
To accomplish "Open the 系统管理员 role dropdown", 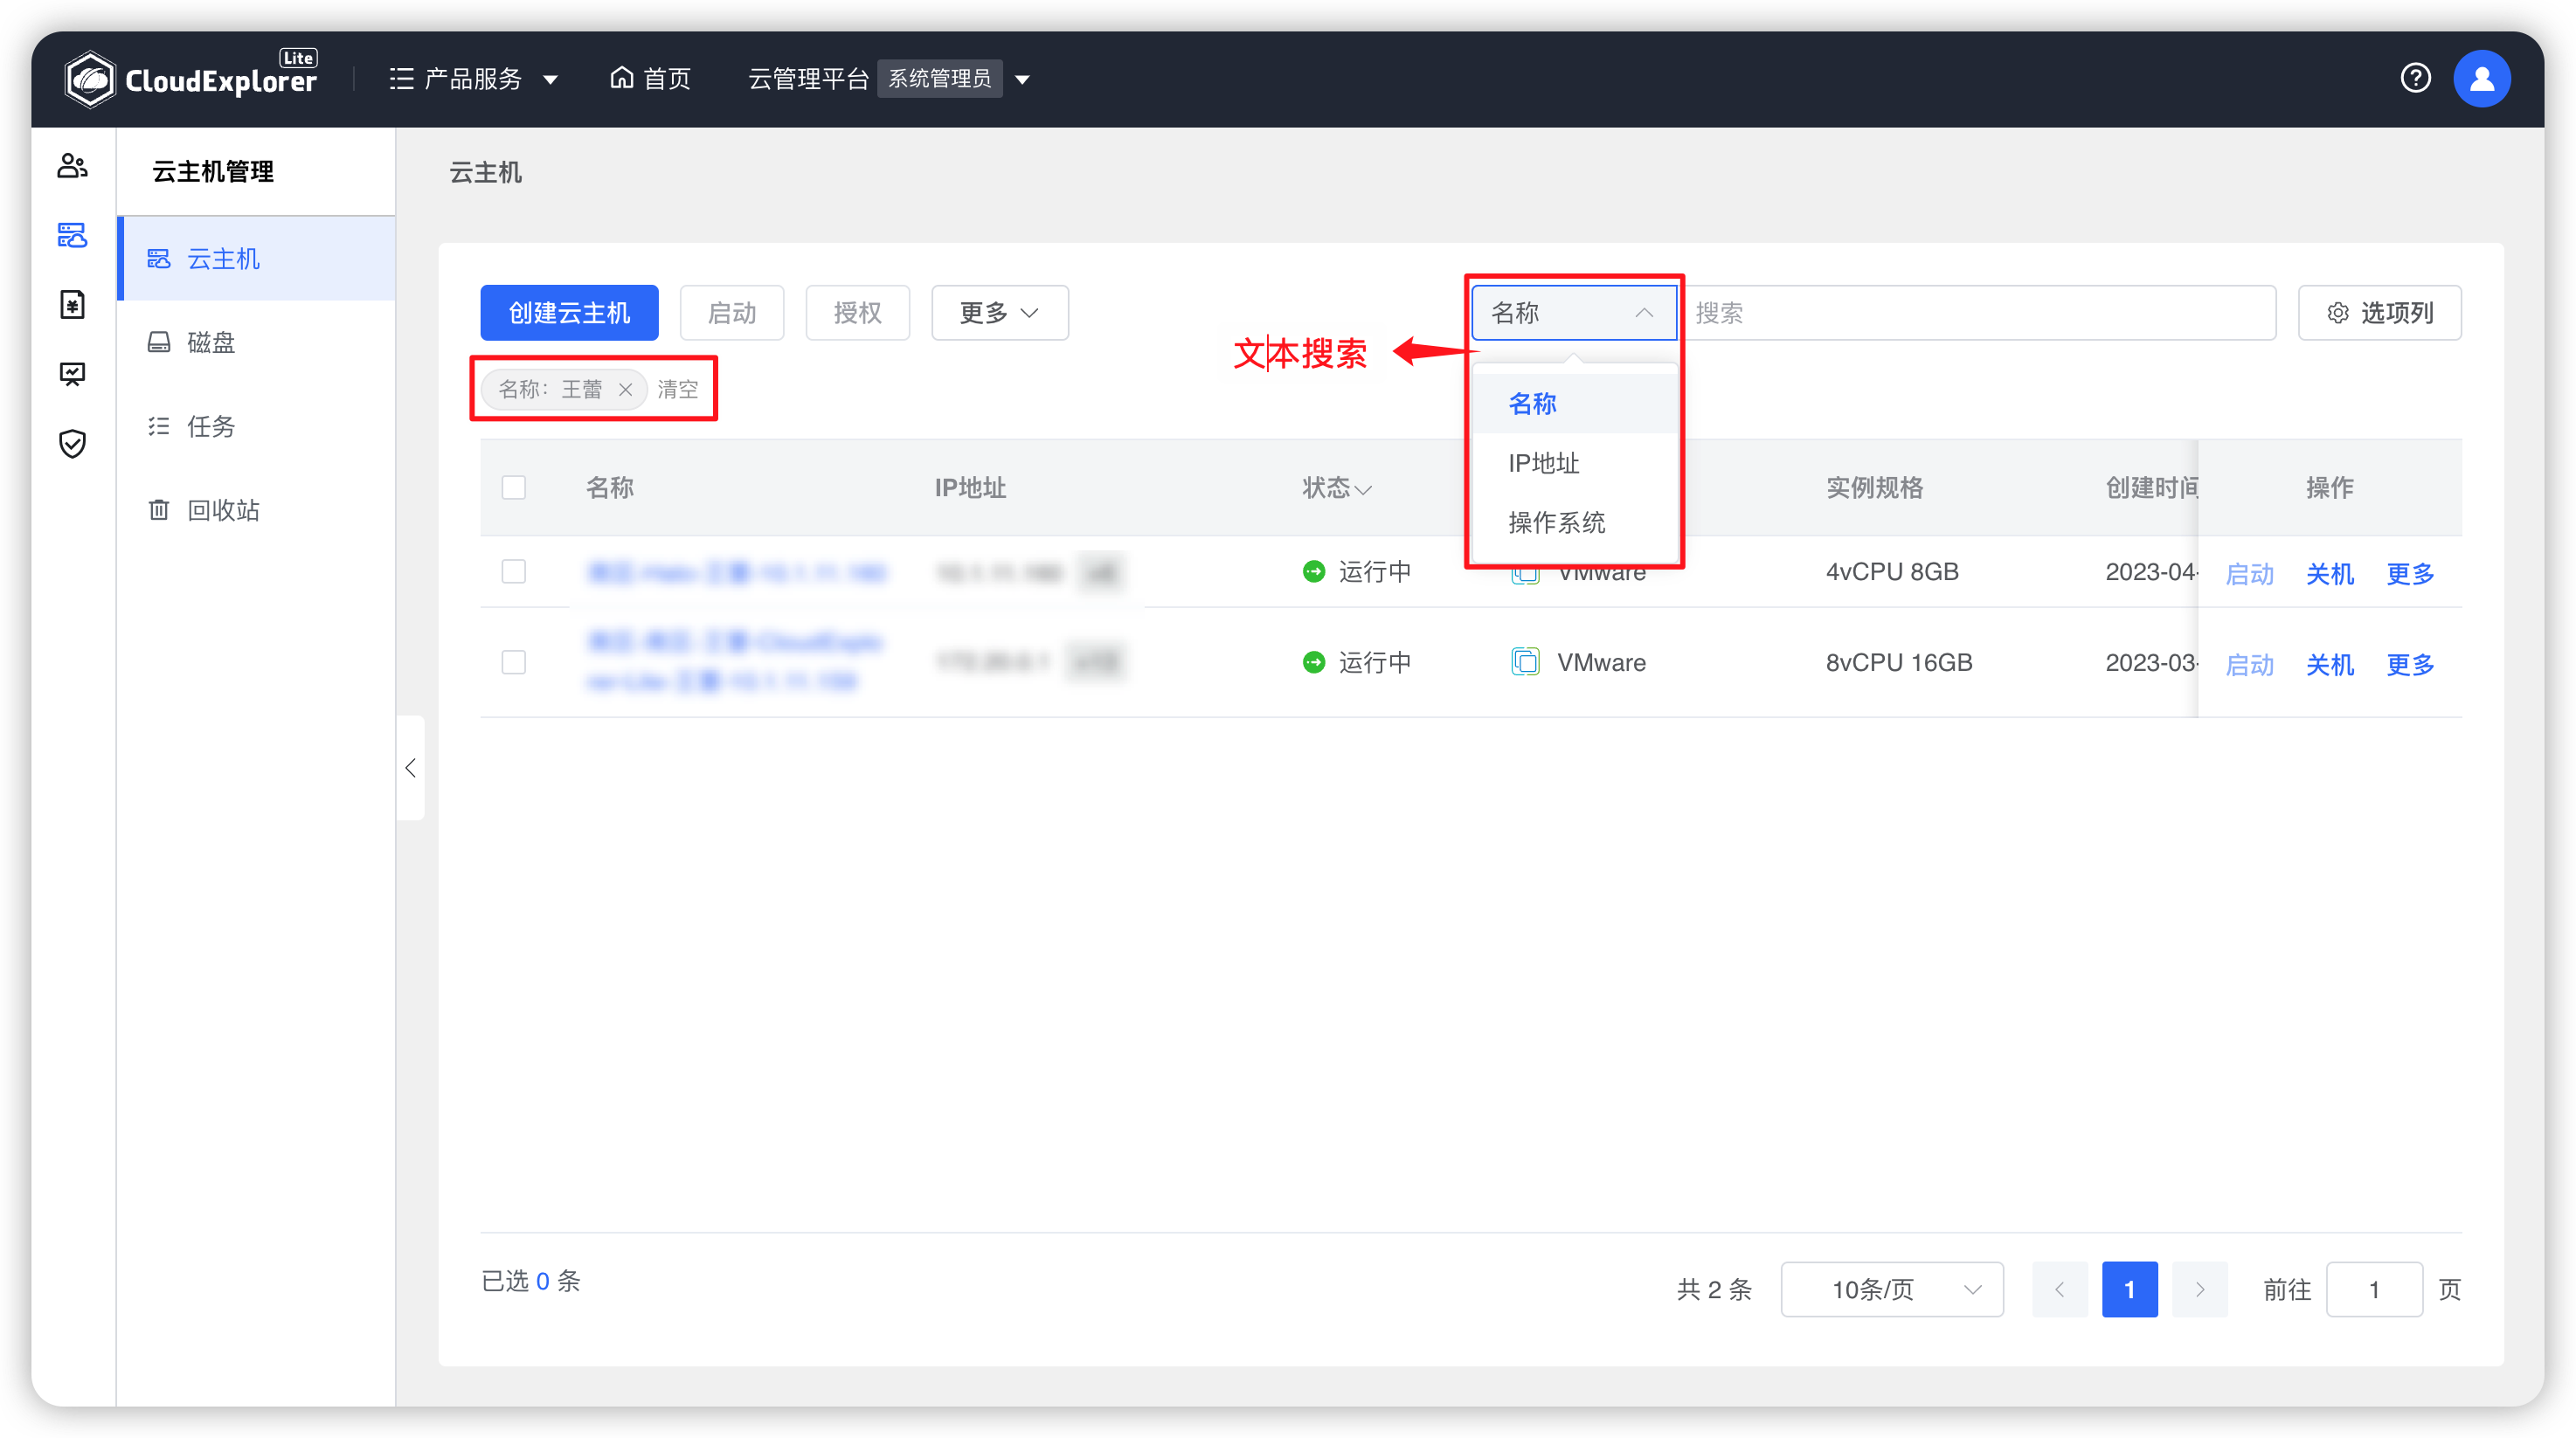I will coord(955,78).
